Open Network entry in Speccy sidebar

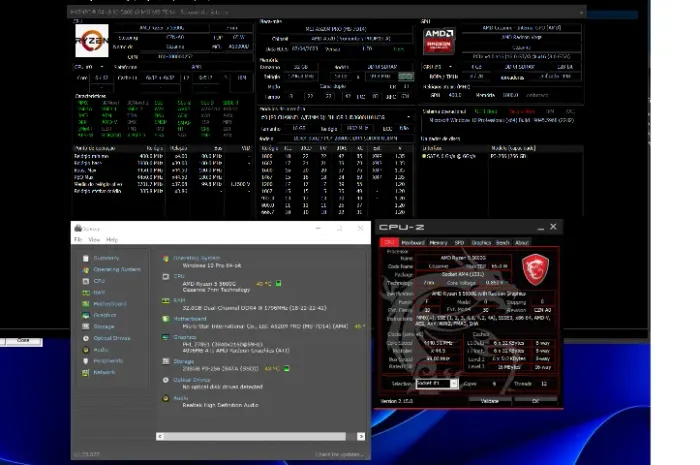point(104,372)
